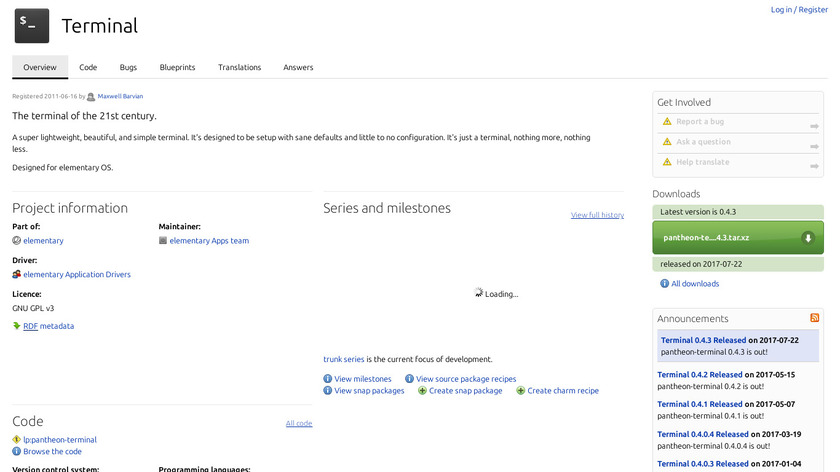This screenshot has height=472, width=840.
Task: Open Terminal 0.4.1 Released announcement
Action: click(700, 404)
